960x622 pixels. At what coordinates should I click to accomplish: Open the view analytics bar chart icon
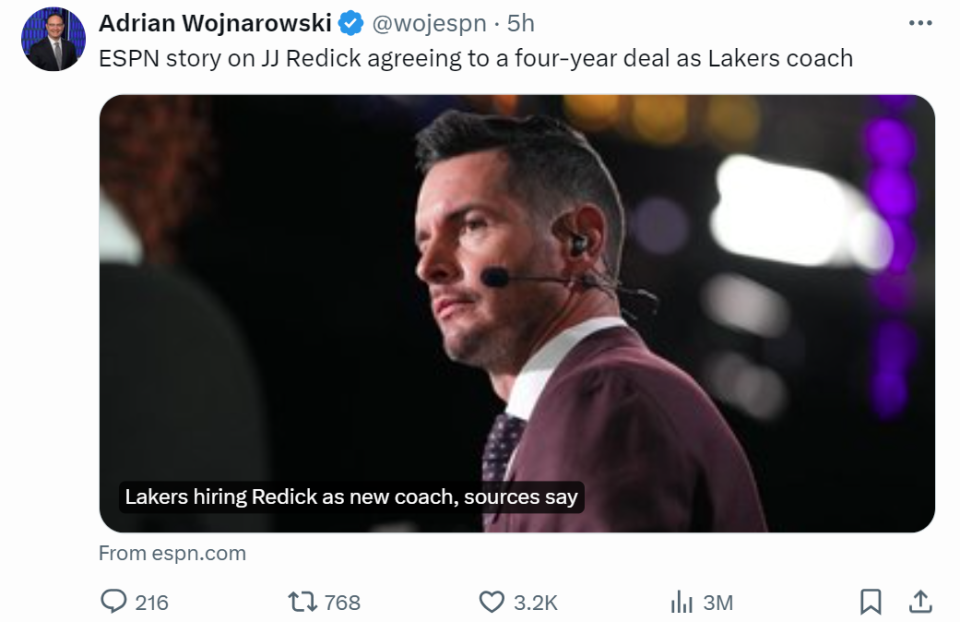(682, 602)
